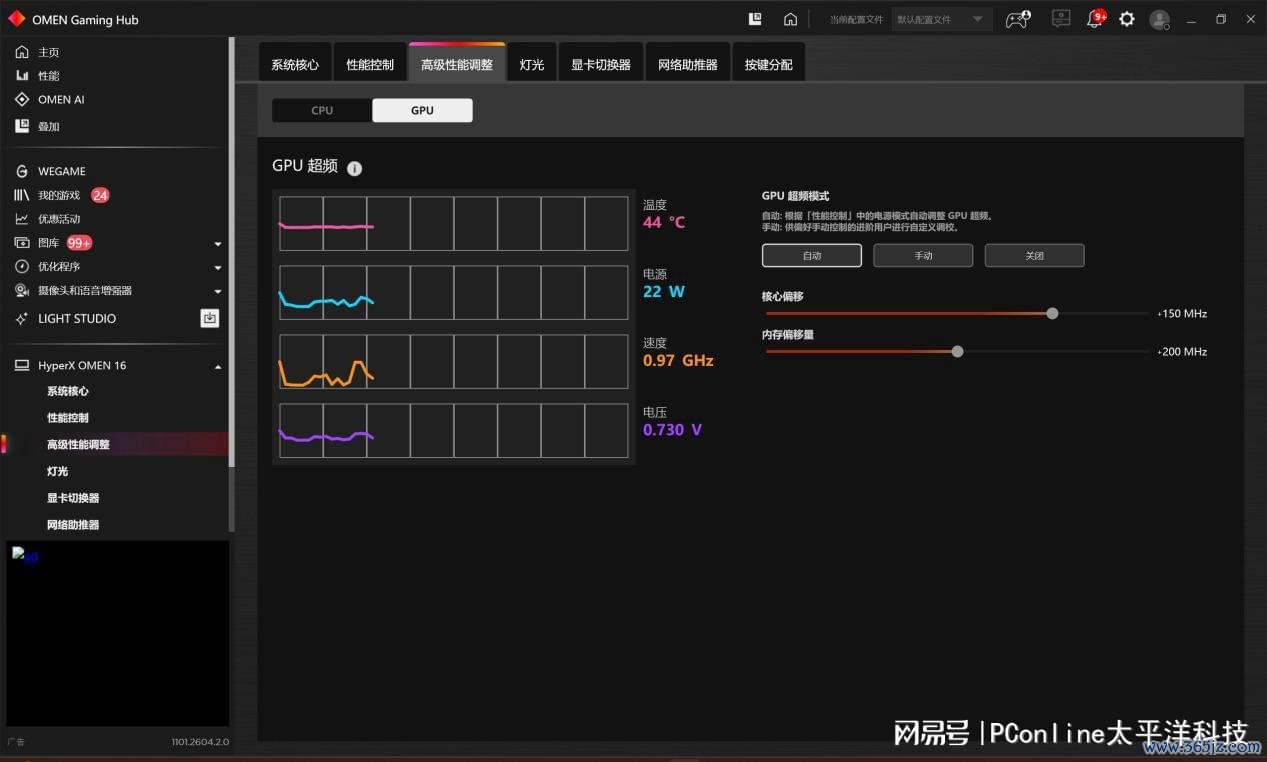Click the OMEN AI diamond icon
This screenshot has height=762, width=1267.
22,100
